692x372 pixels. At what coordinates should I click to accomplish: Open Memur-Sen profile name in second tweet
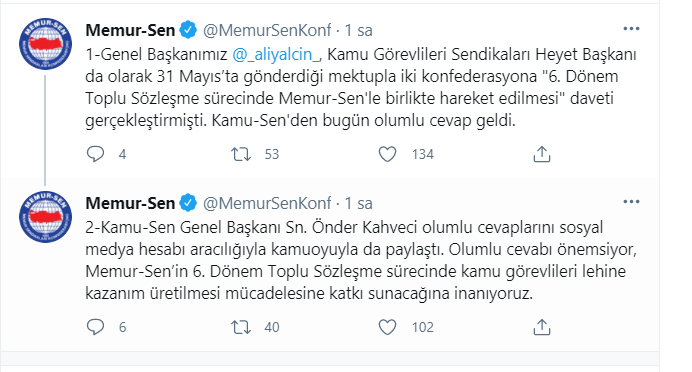[130, 203]
